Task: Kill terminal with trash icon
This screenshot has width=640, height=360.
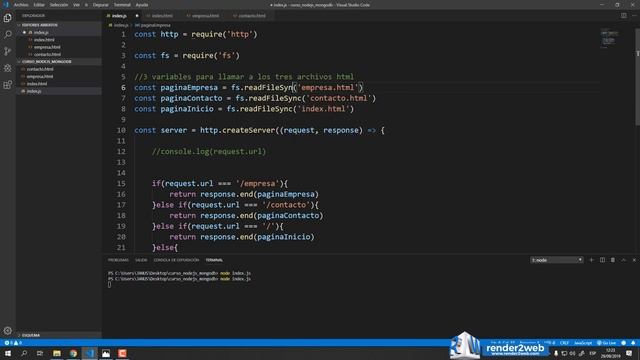Action: (x=613, y=260)
